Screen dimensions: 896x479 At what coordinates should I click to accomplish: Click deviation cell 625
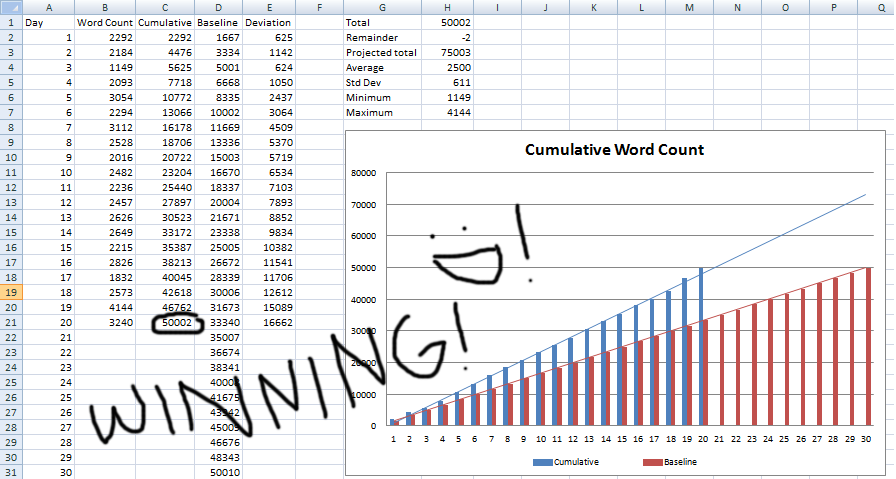(x=269, y=38)
